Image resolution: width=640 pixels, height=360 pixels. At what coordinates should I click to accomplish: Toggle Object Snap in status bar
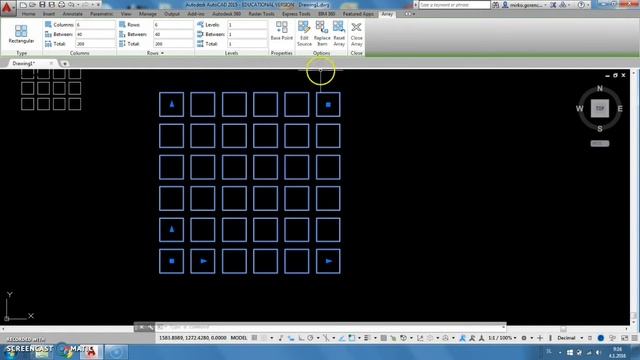pos(351,338)
